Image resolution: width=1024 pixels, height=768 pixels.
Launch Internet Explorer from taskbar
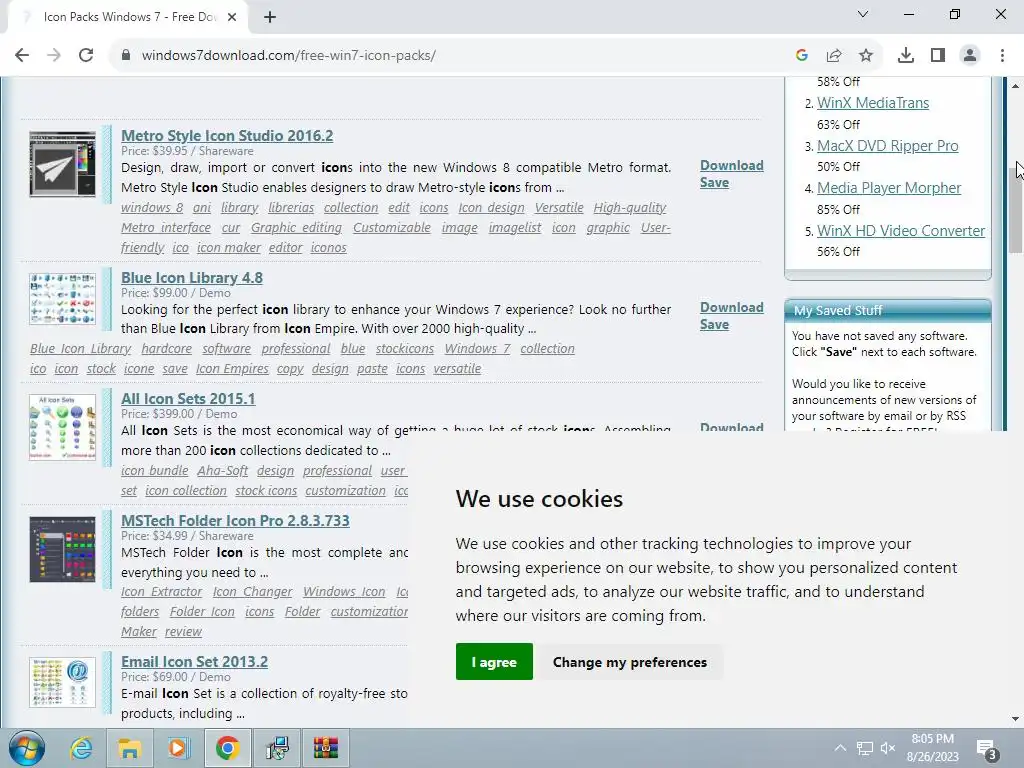[x=81, y=748]
